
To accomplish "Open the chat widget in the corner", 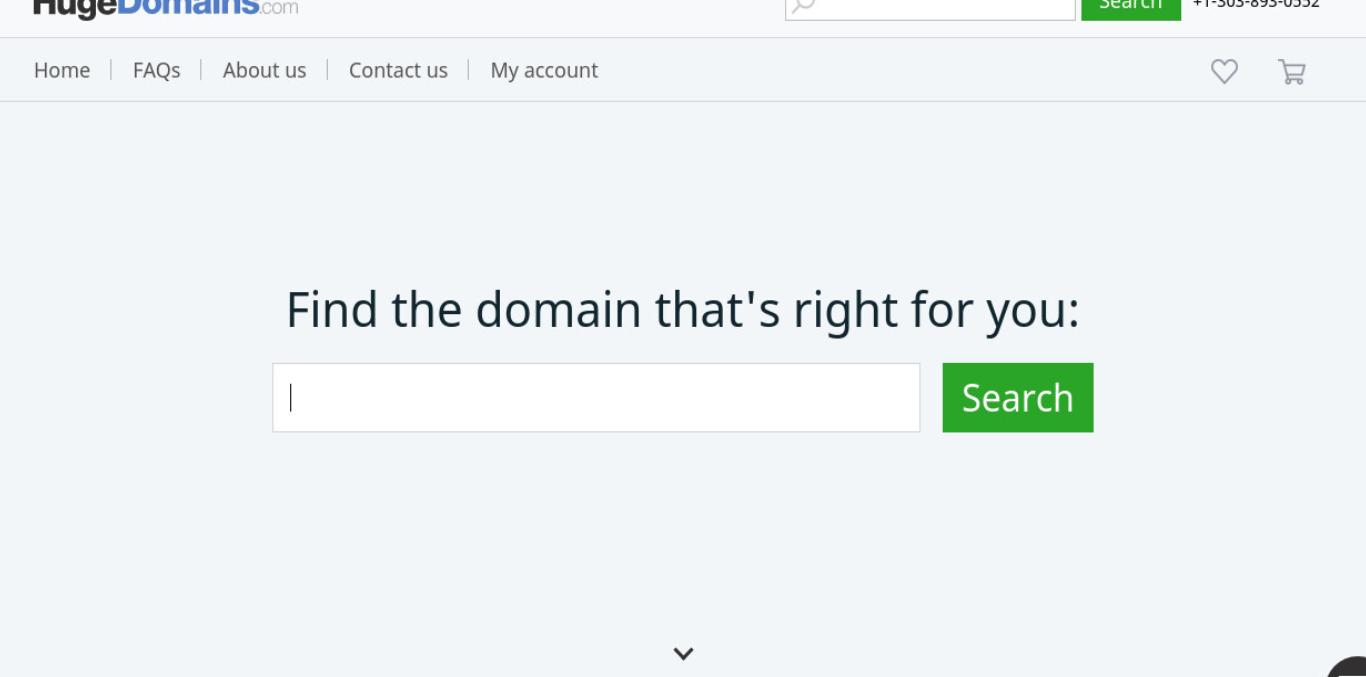I will click(x=1348, y=667).
